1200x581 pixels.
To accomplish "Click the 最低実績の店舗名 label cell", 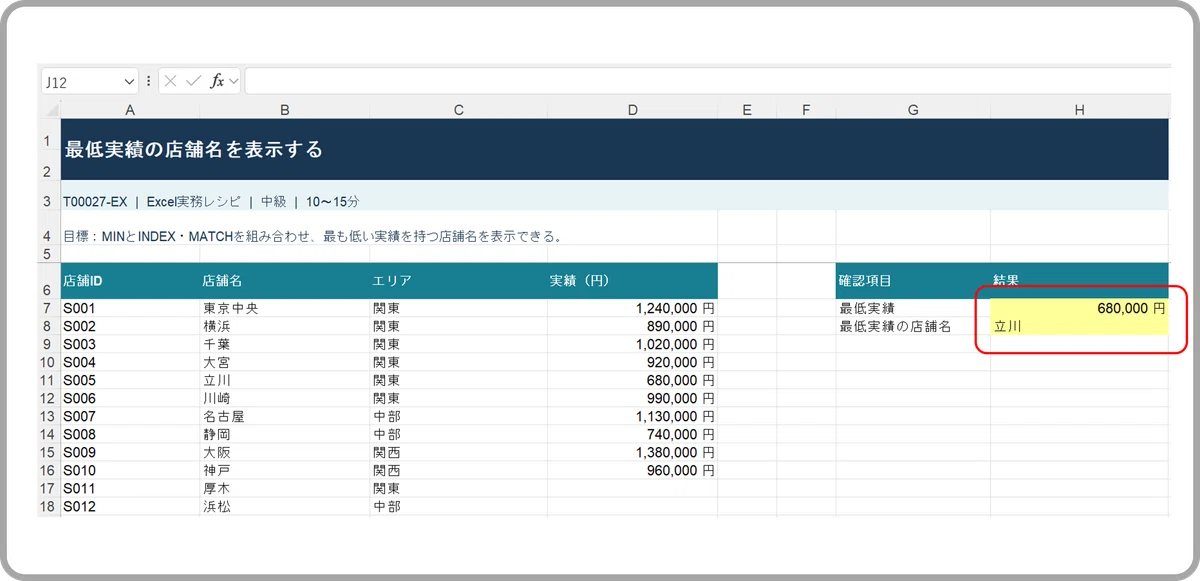I will point(912,327).
